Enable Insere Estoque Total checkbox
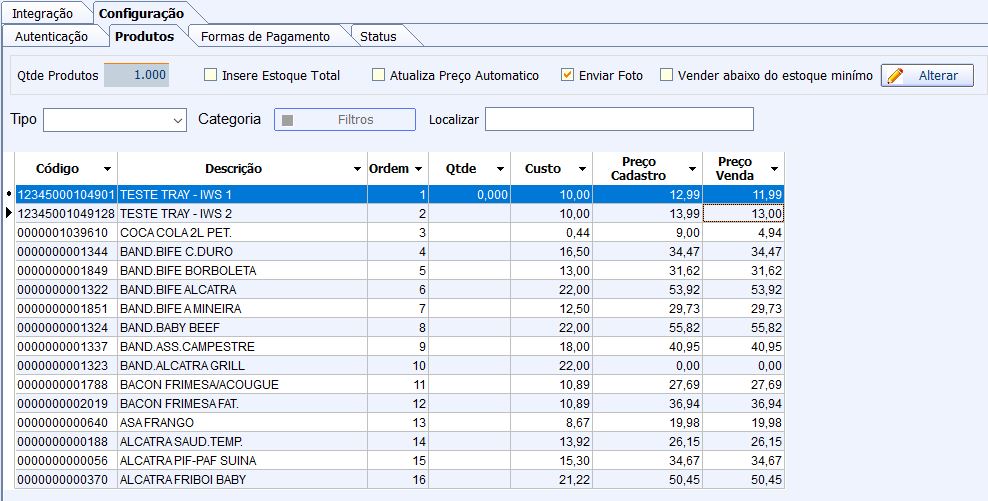Viewport: 988px width, 501px height. tap(210, 75)
